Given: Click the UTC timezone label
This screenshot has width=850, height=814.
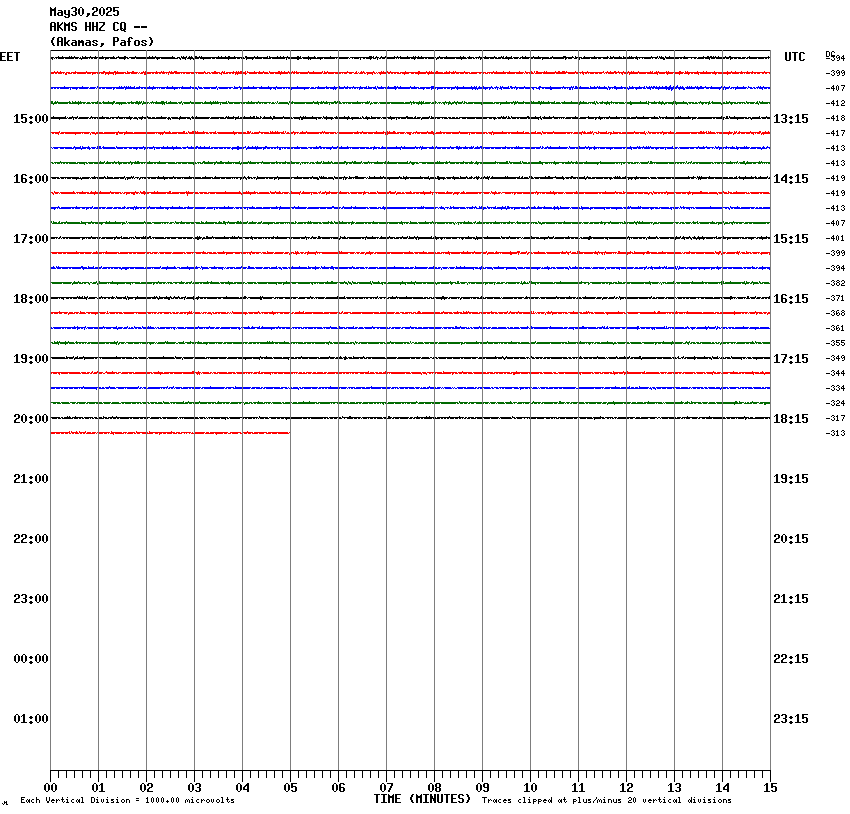Looking at the screenshot, I should click(794, 57).
